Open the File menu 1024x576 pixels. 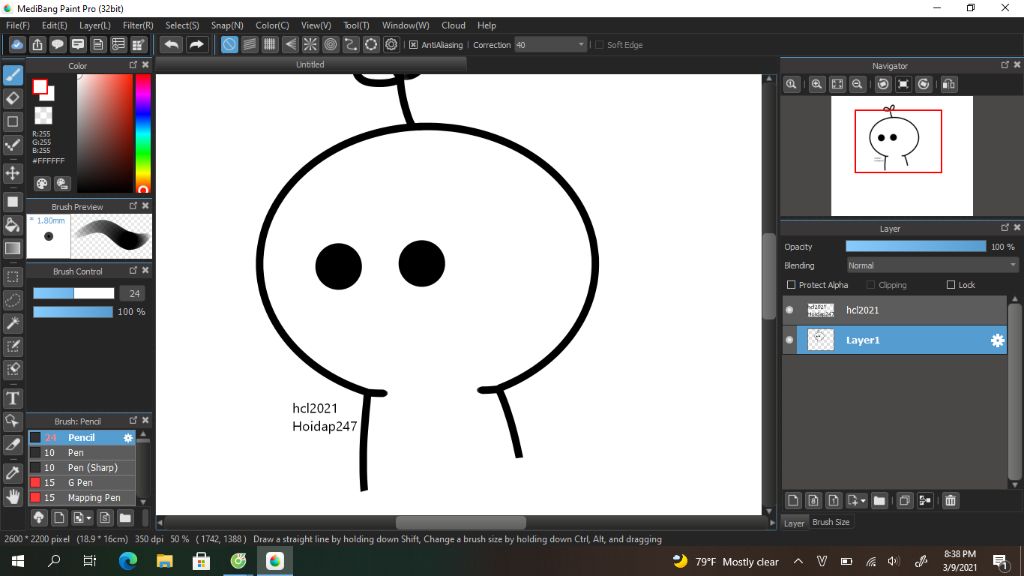point(18,25)
